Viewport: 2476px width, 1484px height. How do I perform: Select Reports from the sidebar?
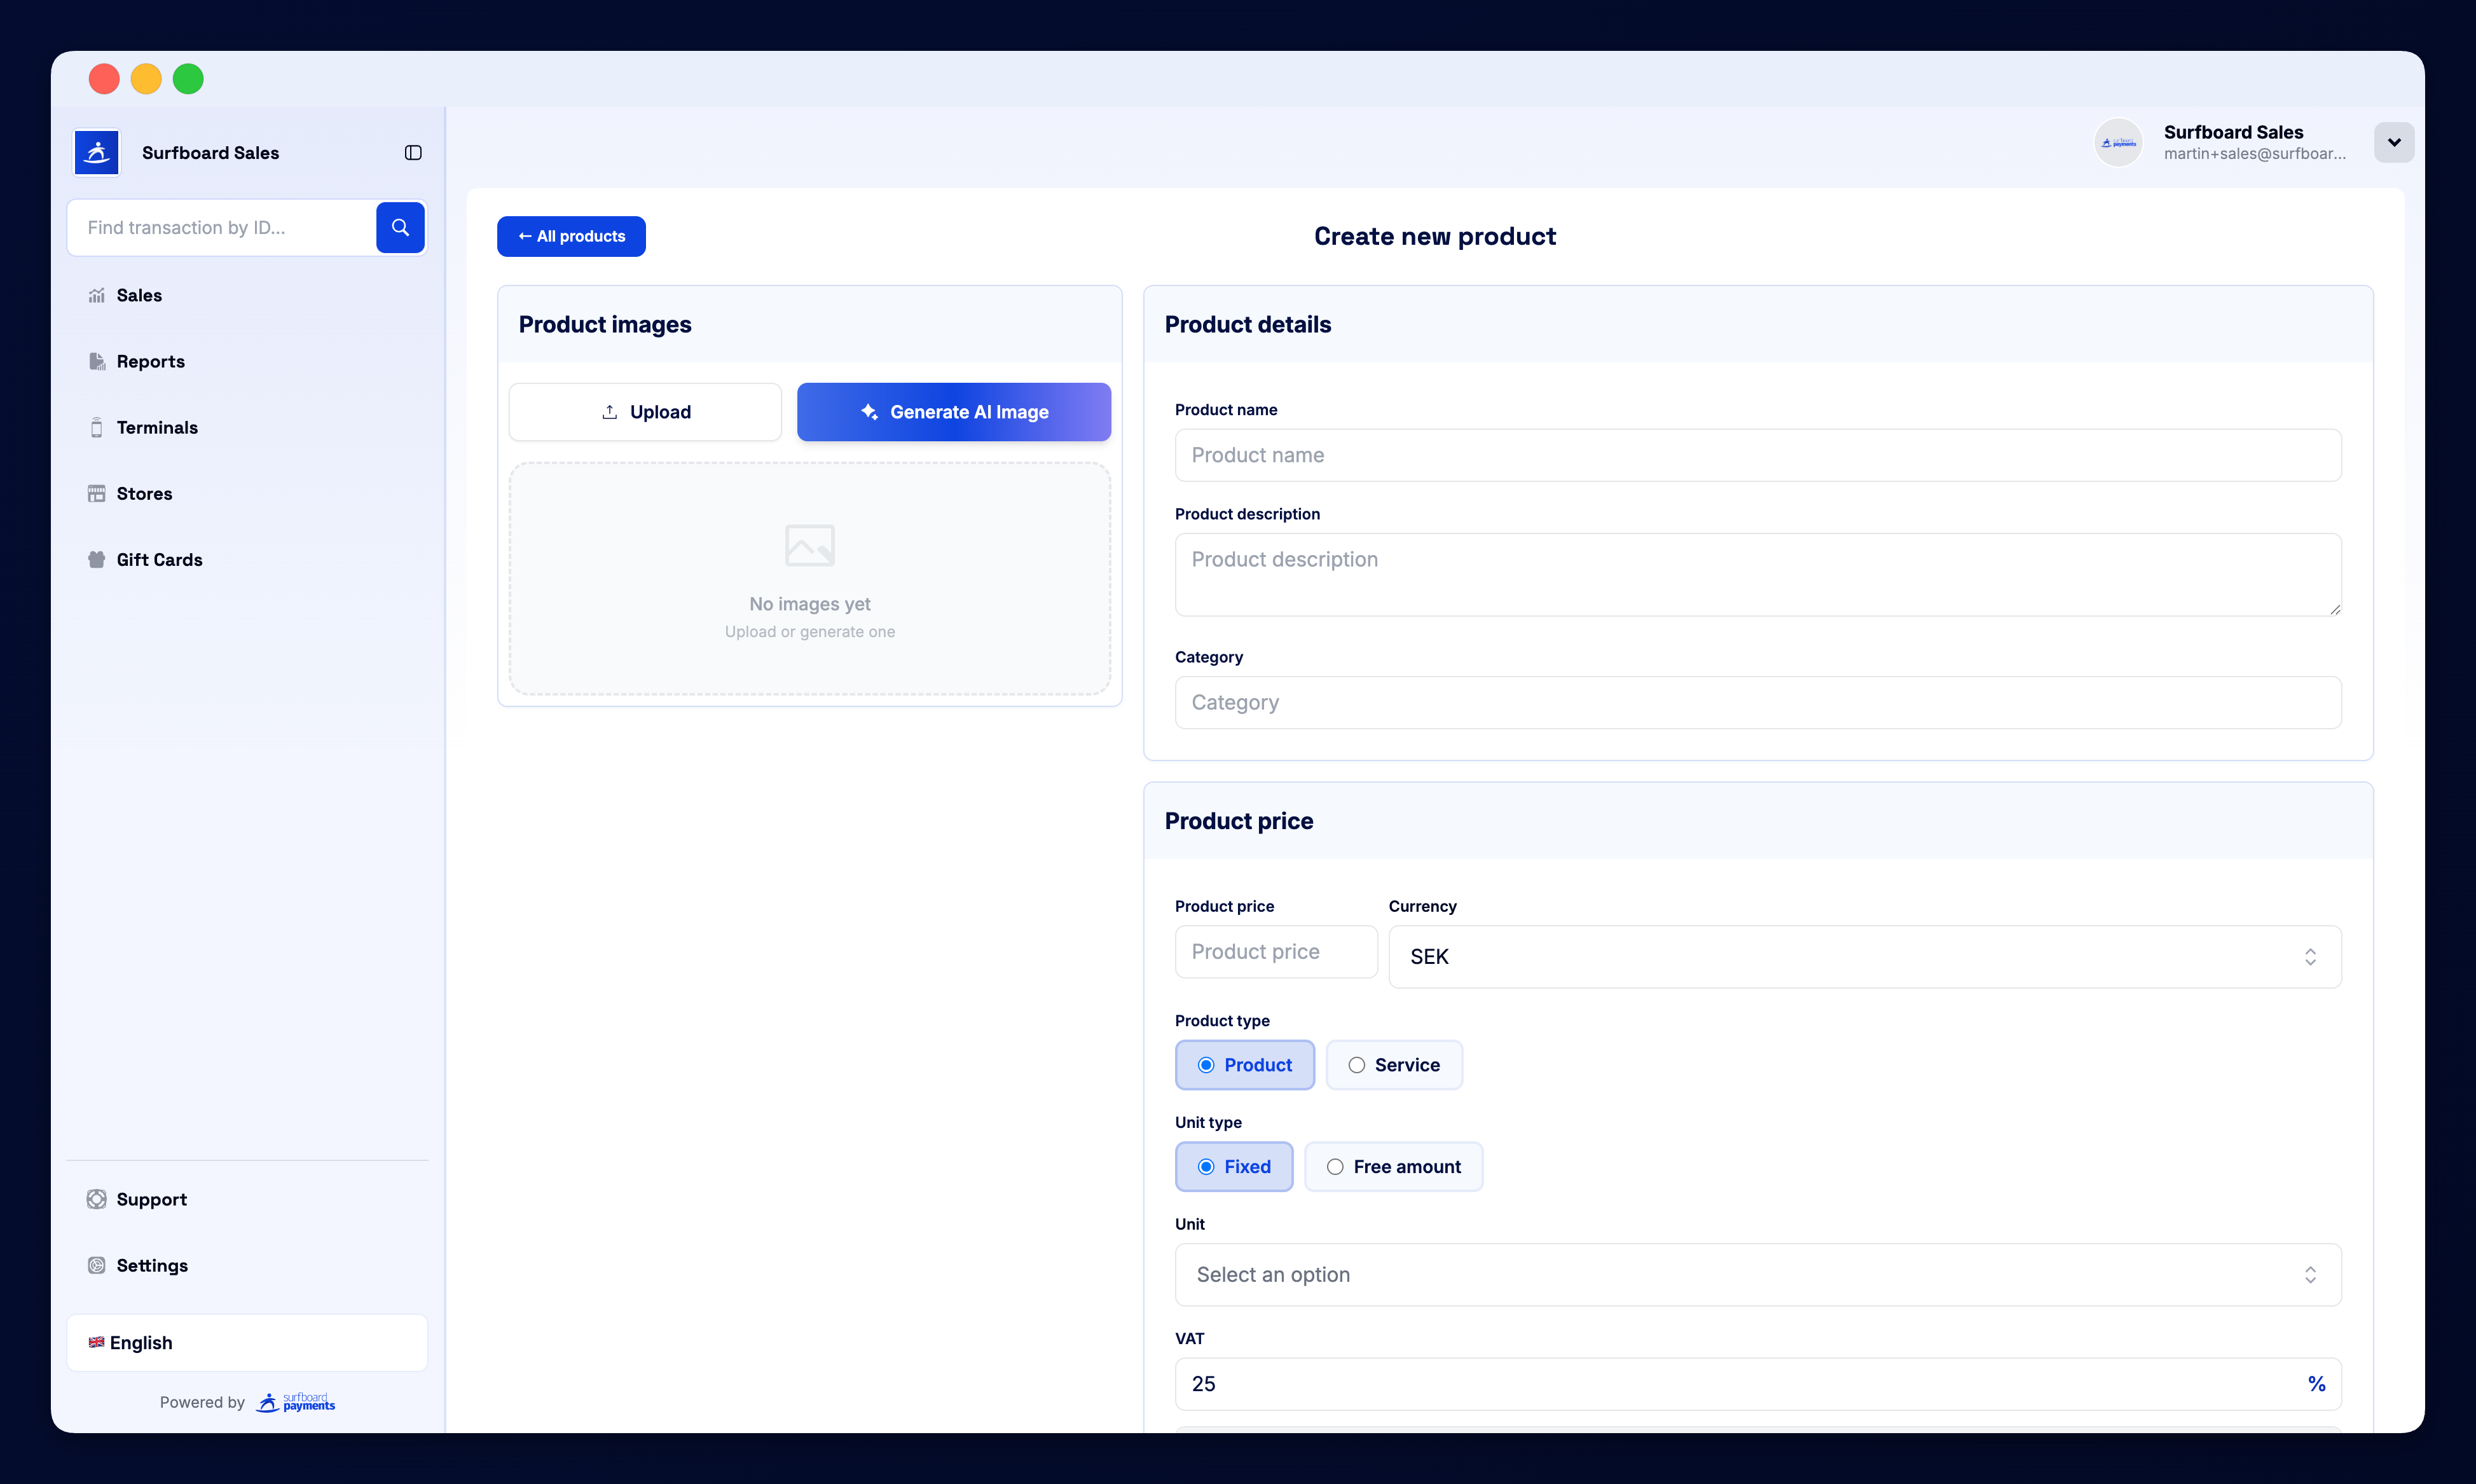tap(150, 361)
